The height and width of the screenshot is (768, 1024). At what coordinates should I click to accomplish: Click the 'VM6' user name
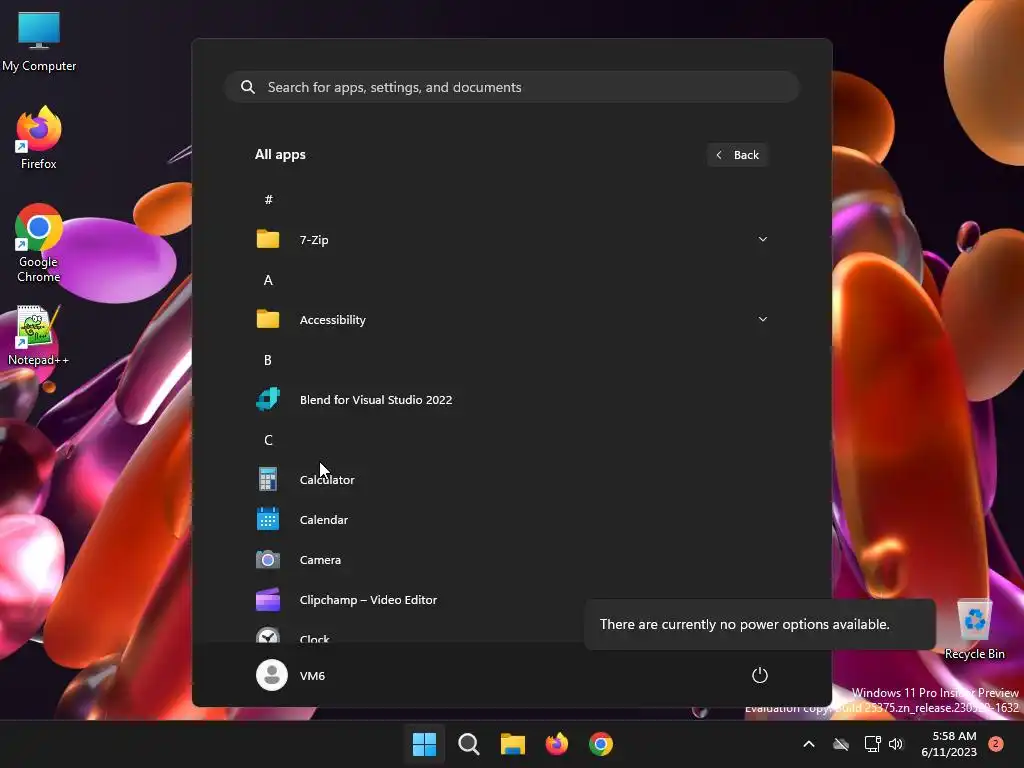click(x=312, y=676)
